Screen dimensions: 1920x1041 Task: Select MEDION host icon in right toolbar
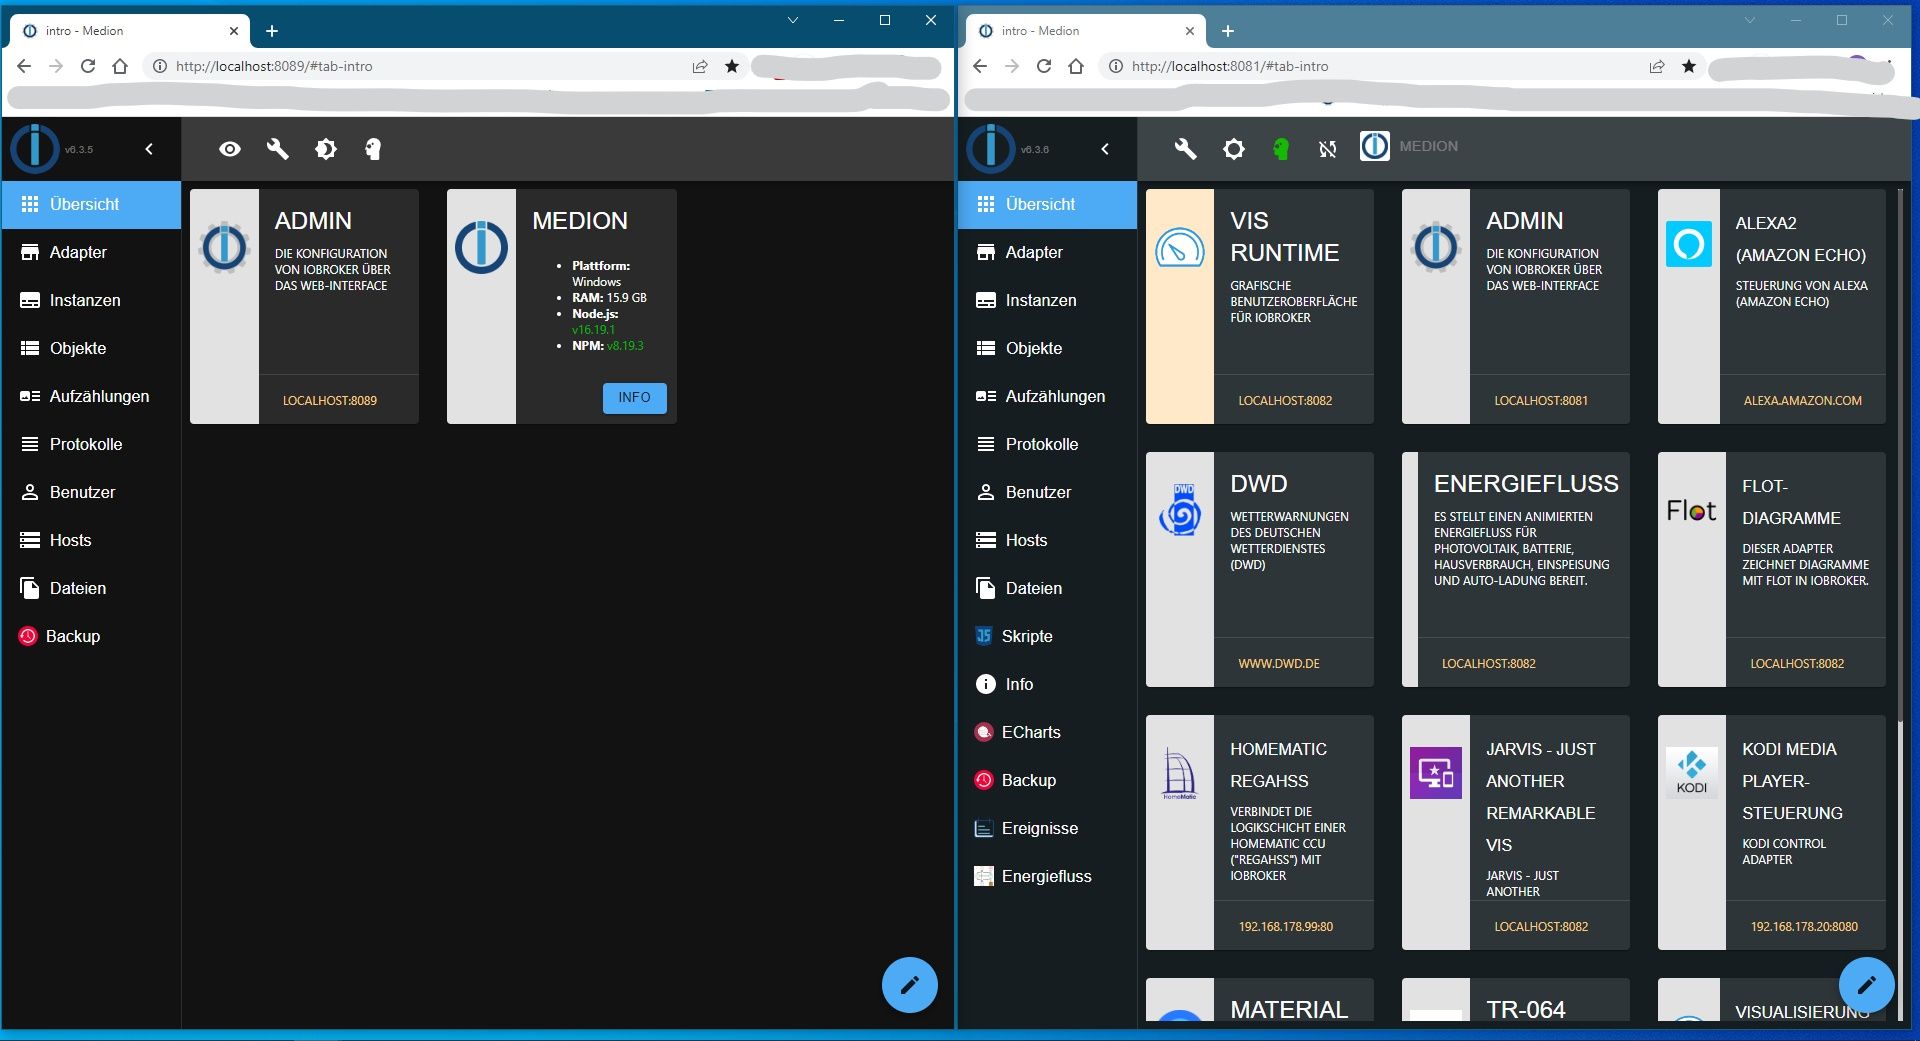click(1375, 146)
